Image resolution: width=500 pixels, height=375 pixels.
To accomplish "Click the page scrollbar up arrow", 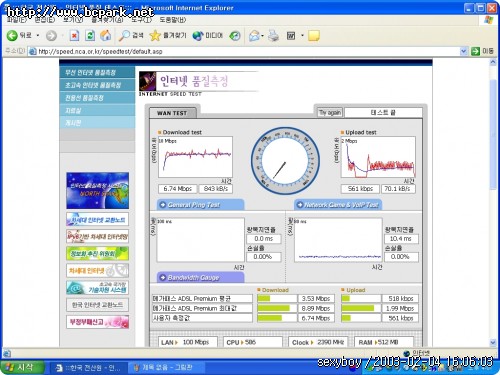I will click(x=493, y=62).
